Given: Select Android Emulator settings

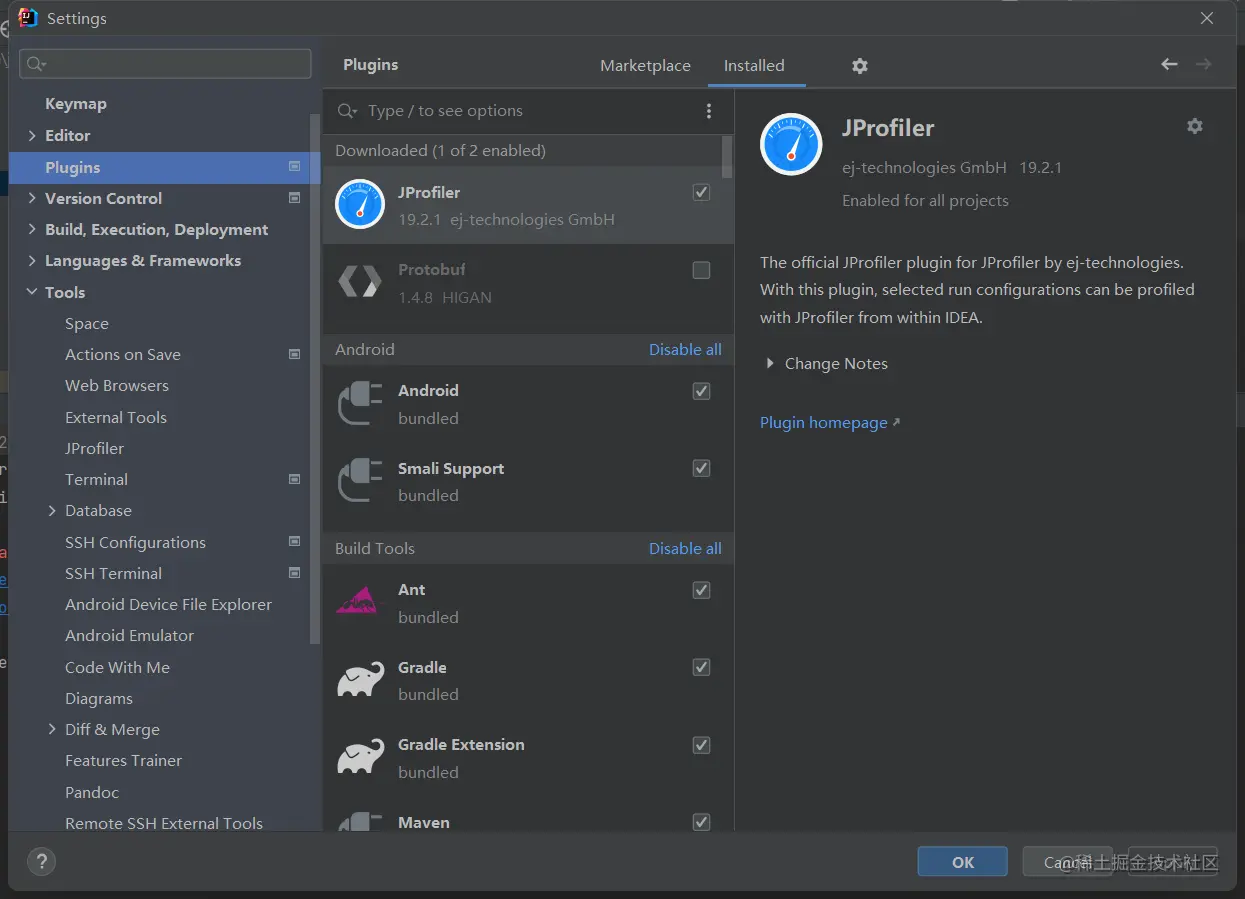Looking at the screenshot, I should (x=130, y=636).
